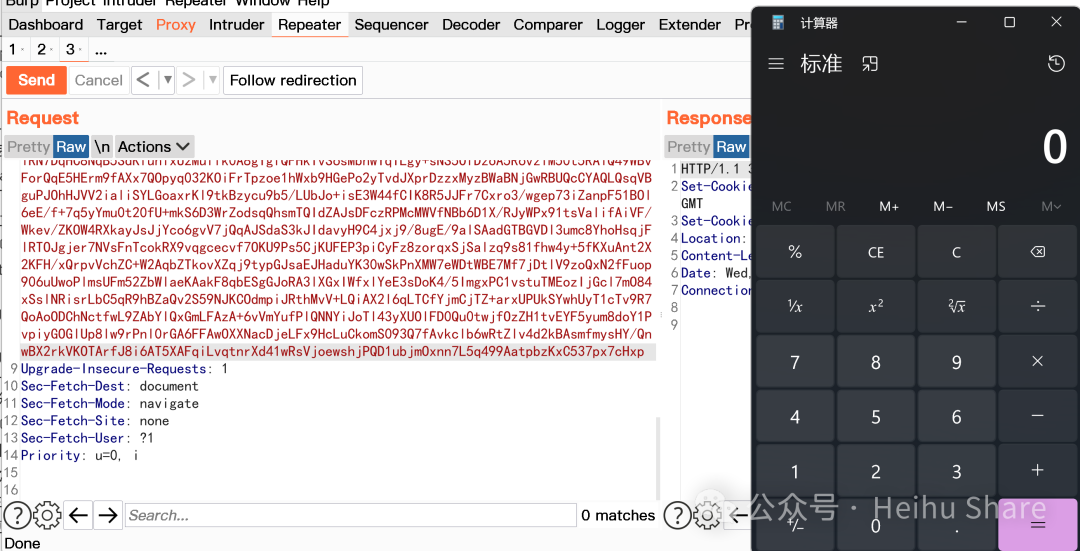The width and height of the screenshot is (1080, 551).
Task: Click calculator M- memory subtract
Action: click(943, 206)
